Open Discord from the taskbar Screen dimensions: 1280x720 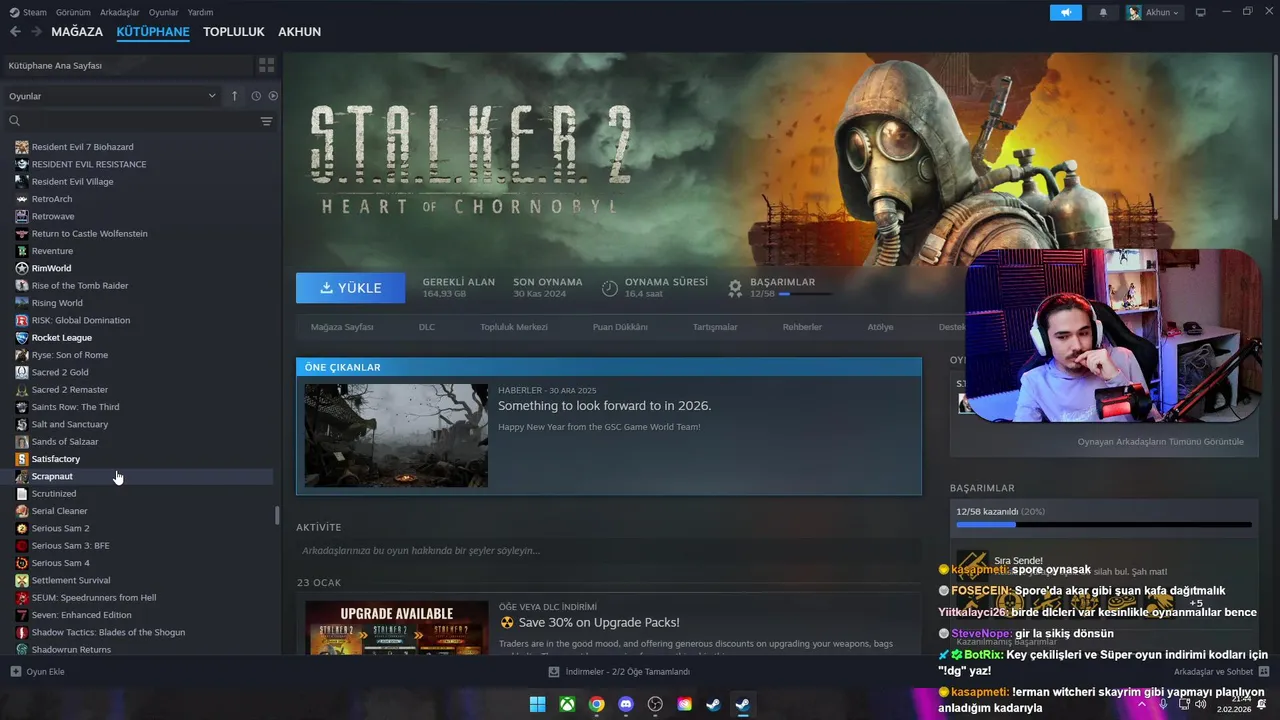(x=626, y=704)
